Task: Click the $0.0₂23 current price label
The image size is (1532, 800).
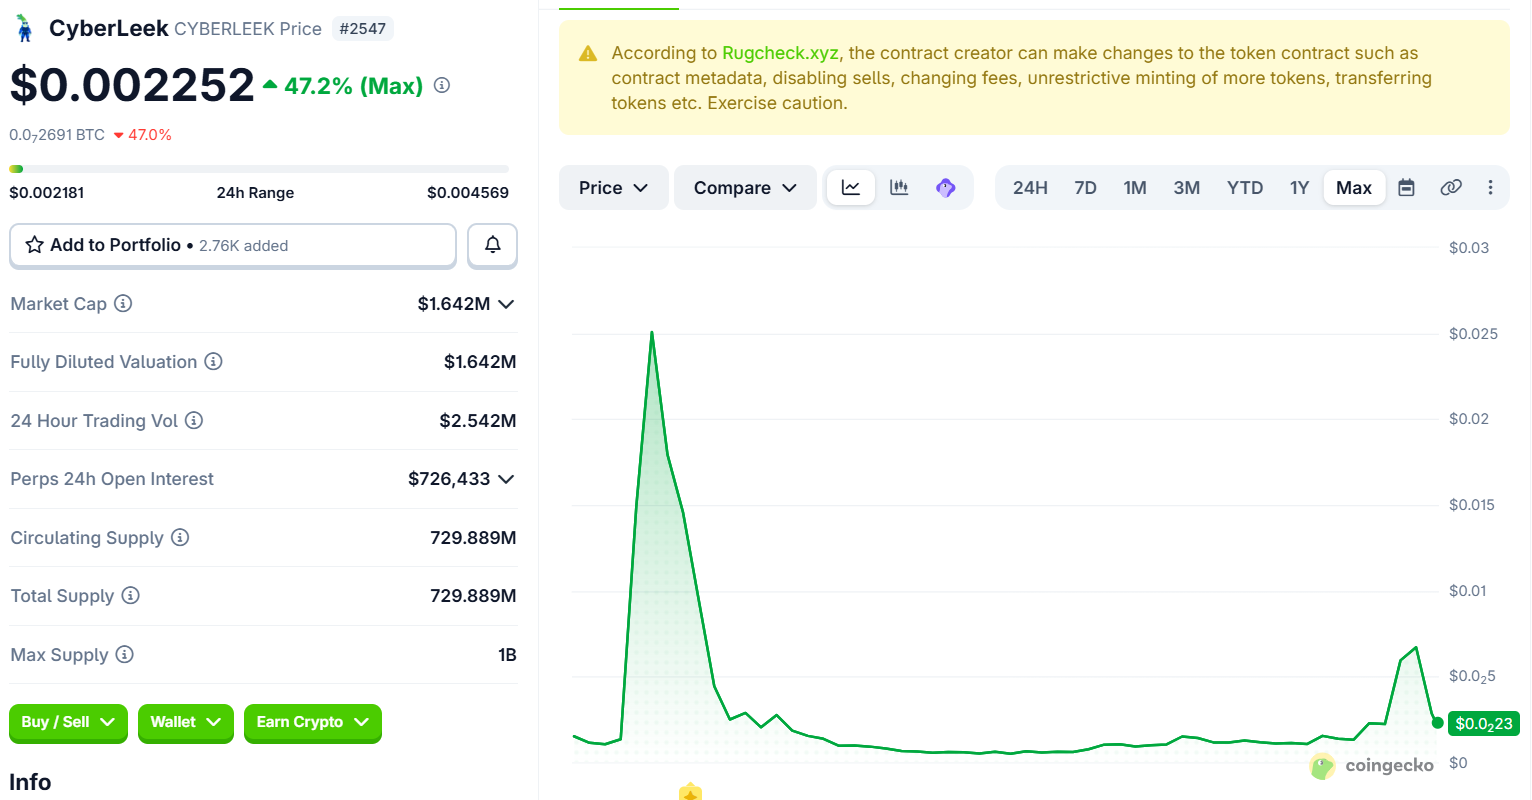Action: (x=1484, y=724)
